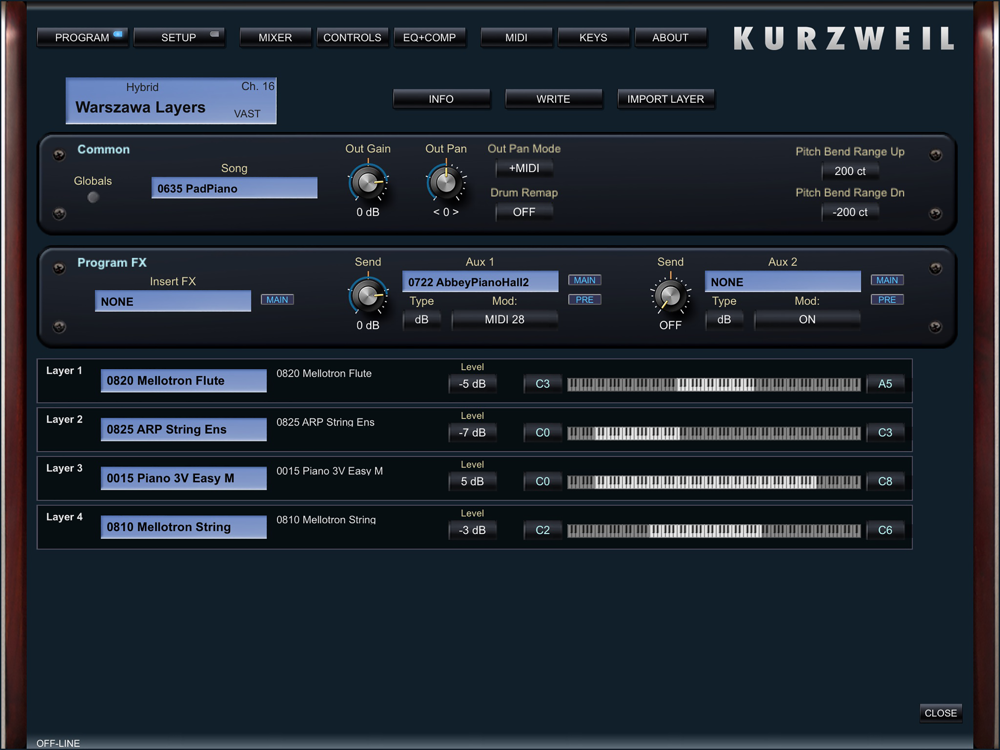Change Aux 2 Type dB
Image resolution: width=1000 pixels, height=750 pixels.
coord(724,320)
